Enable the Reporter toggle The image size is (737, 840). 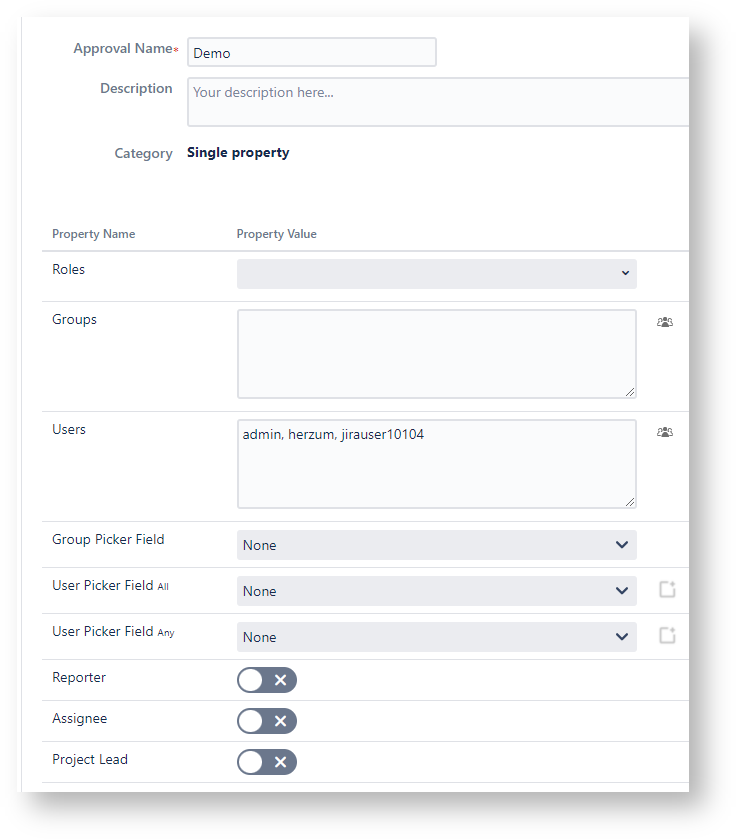pos(267,680)
